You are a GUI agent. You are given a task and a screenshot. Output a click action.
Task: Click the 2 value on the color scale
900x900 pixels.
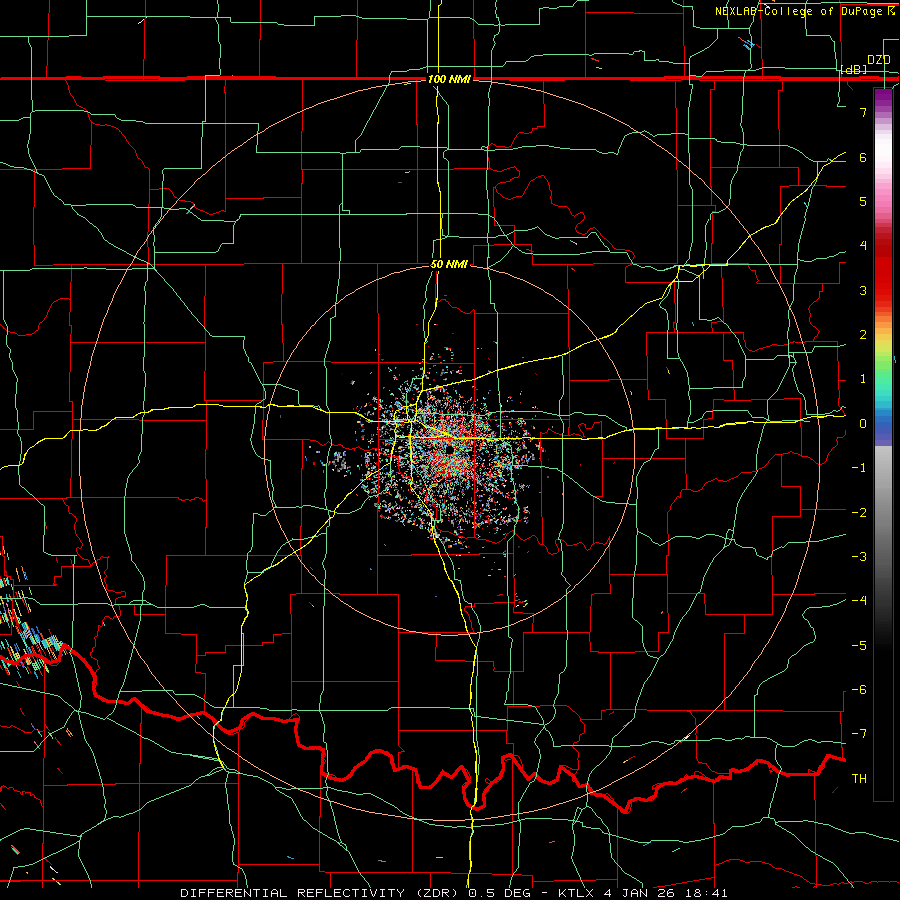[863, 335]
